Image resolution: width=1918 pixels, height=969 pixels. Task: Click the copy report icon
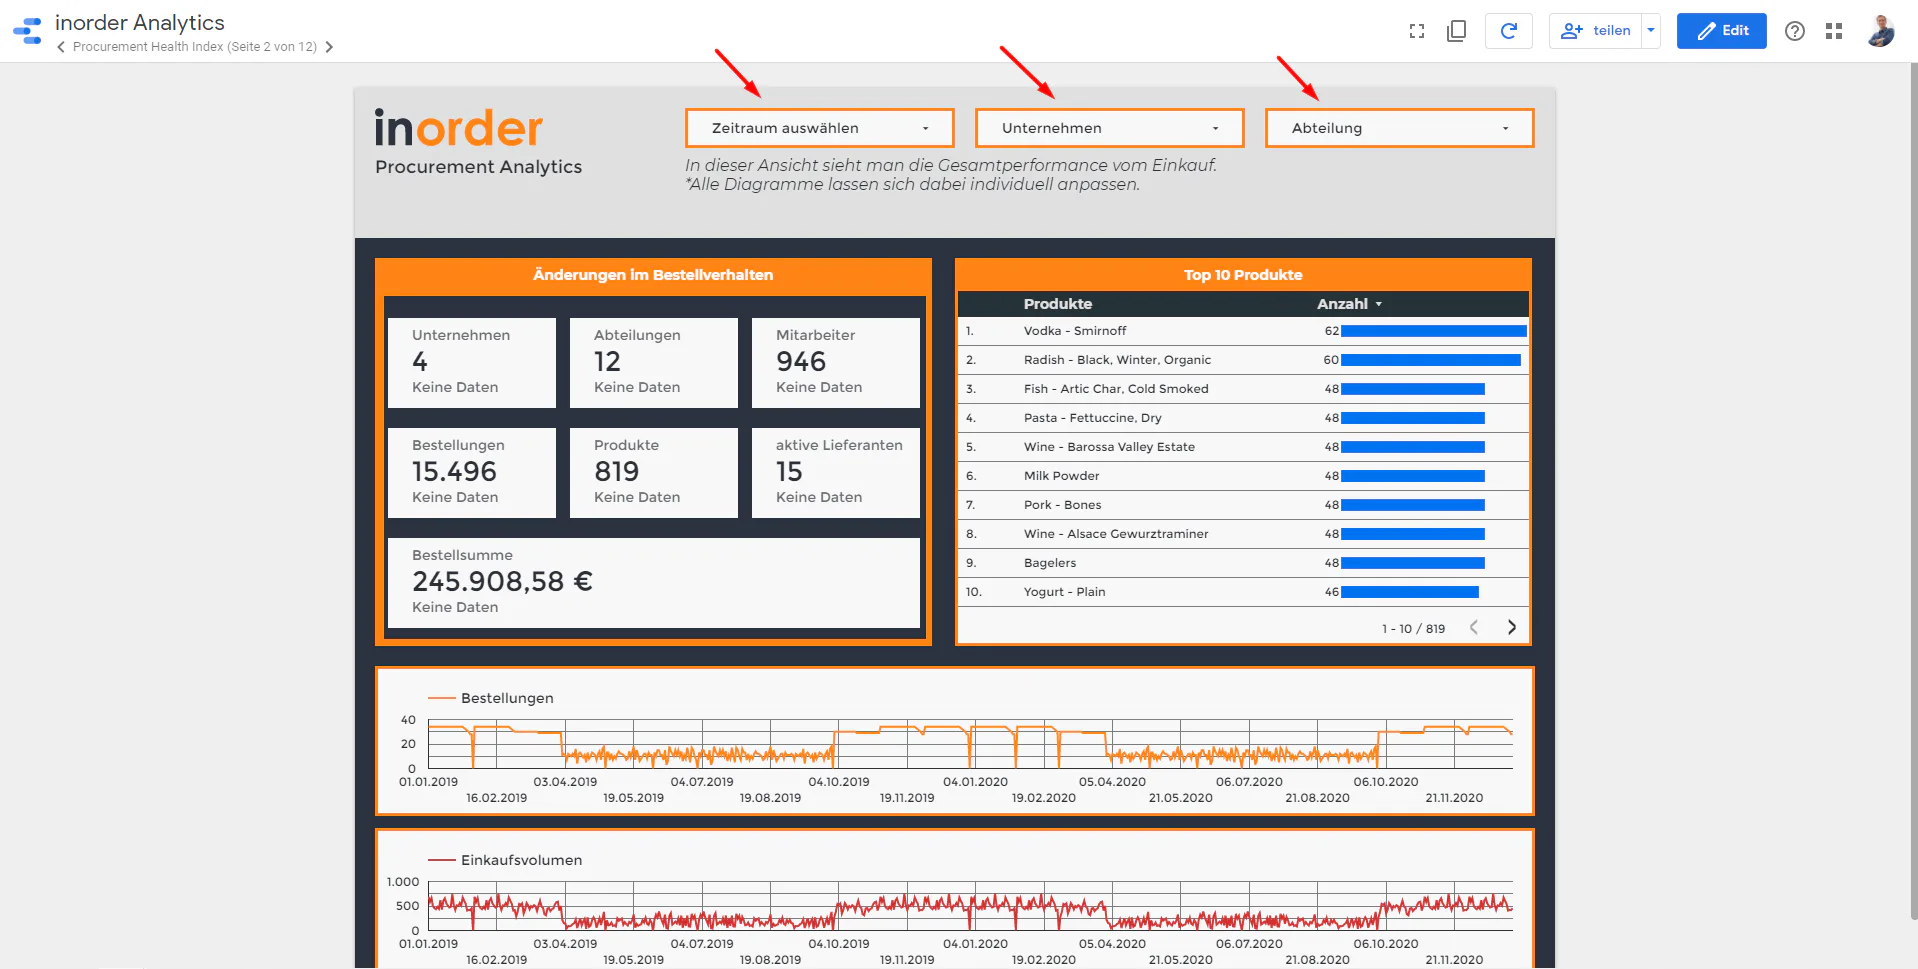[1457, 31]
